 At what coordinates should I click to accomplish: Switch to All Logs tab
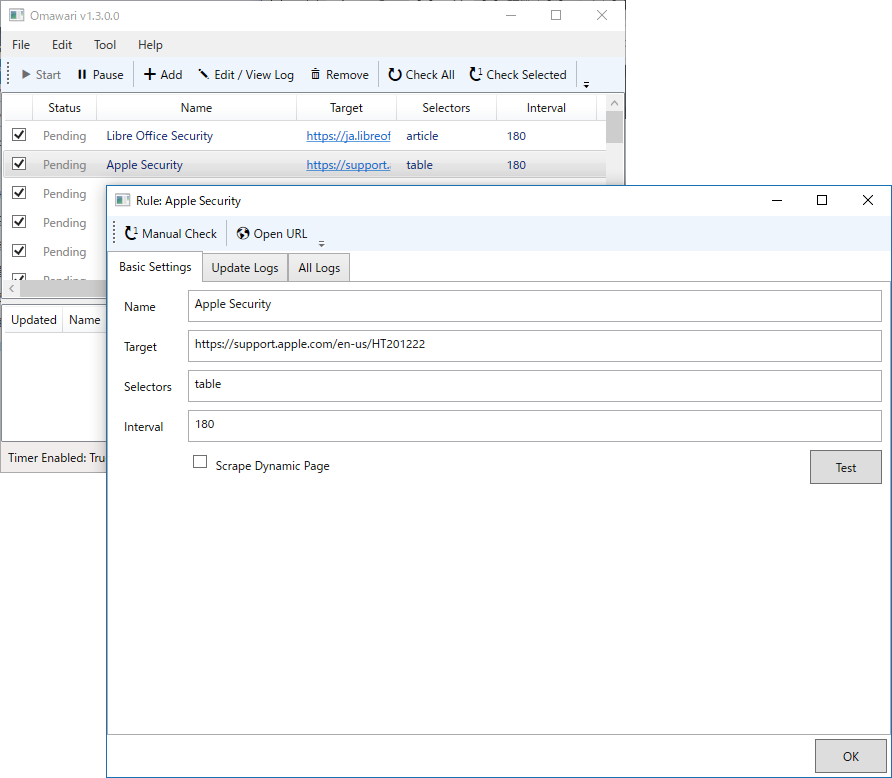[319, 268]
